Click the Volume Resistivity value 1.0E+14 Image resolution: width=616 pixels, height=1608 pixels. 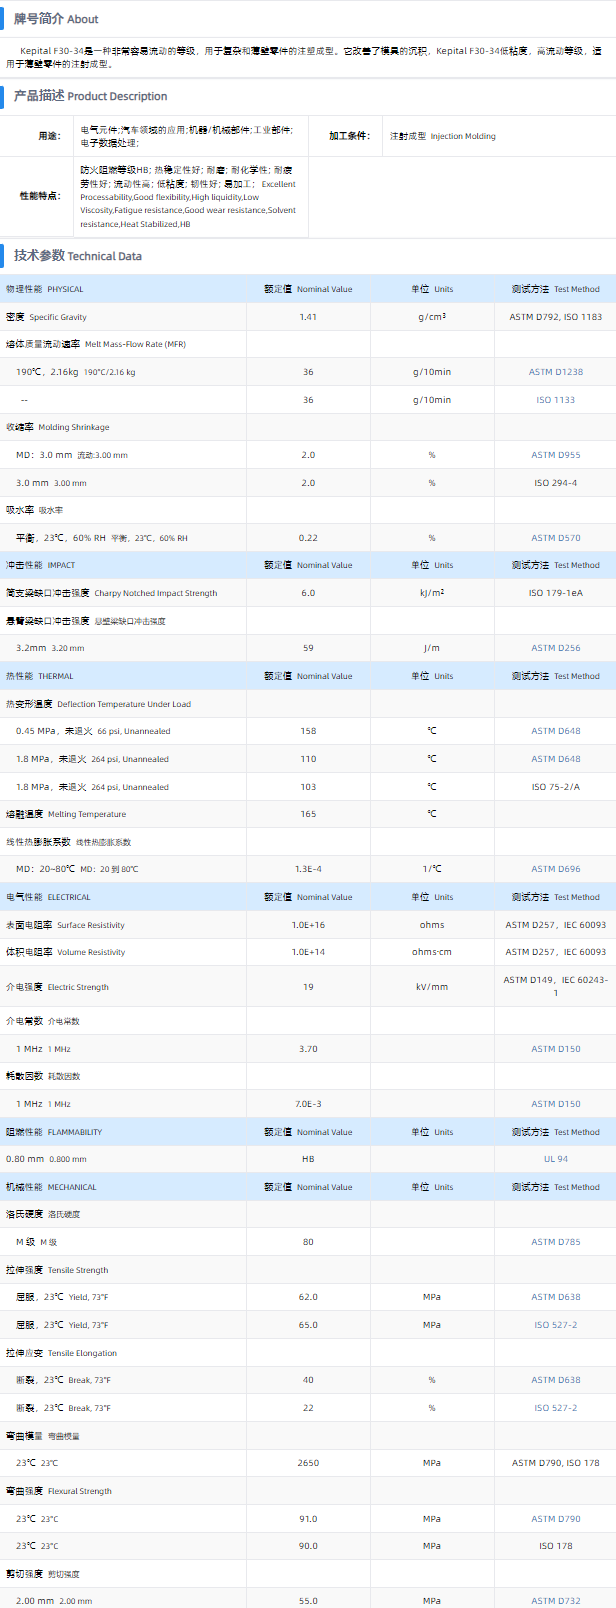[x=308, y=952]
